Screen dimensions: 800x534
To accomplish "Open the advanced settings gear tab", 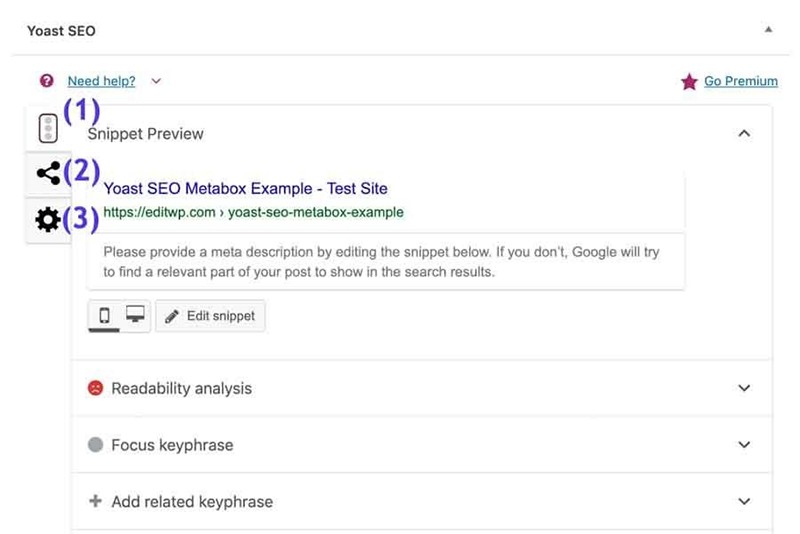I will click(x=47, y=219).
